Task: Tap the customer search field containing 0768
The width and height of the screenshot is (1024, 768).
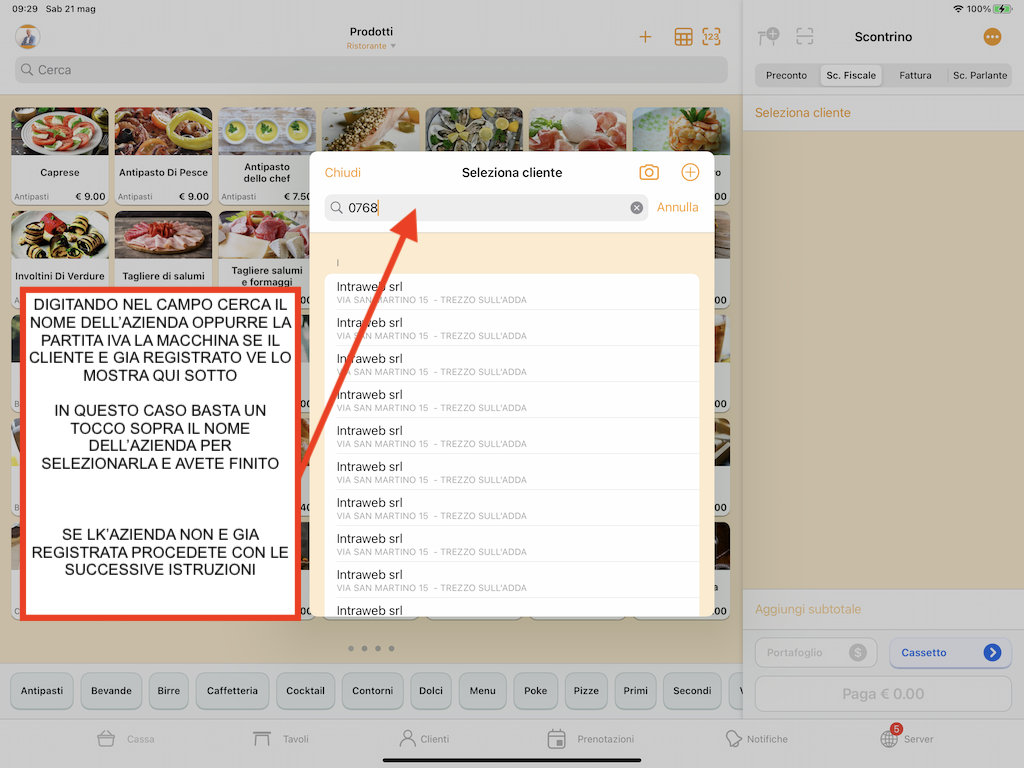Action: (x=486, y=208)
